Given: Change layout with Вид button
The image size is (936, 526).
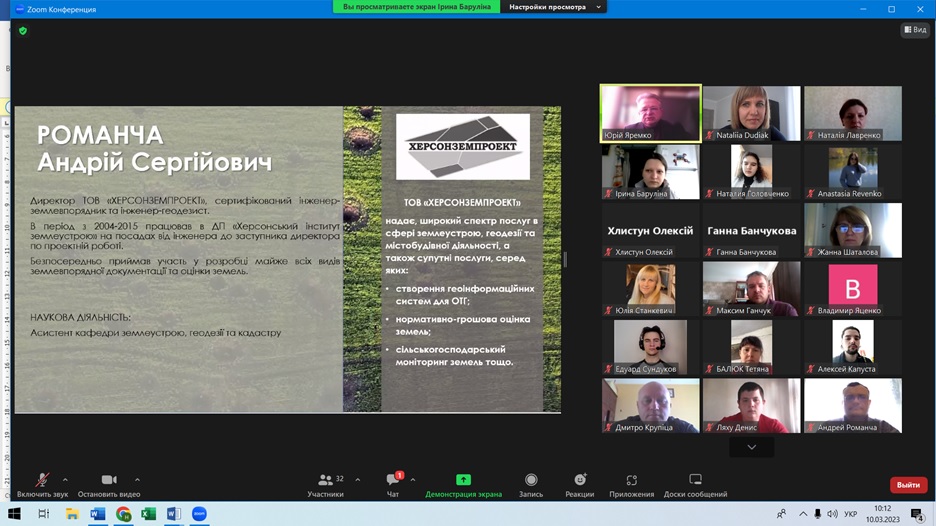Looking at the screenshot, I should [x=915, y=29].
